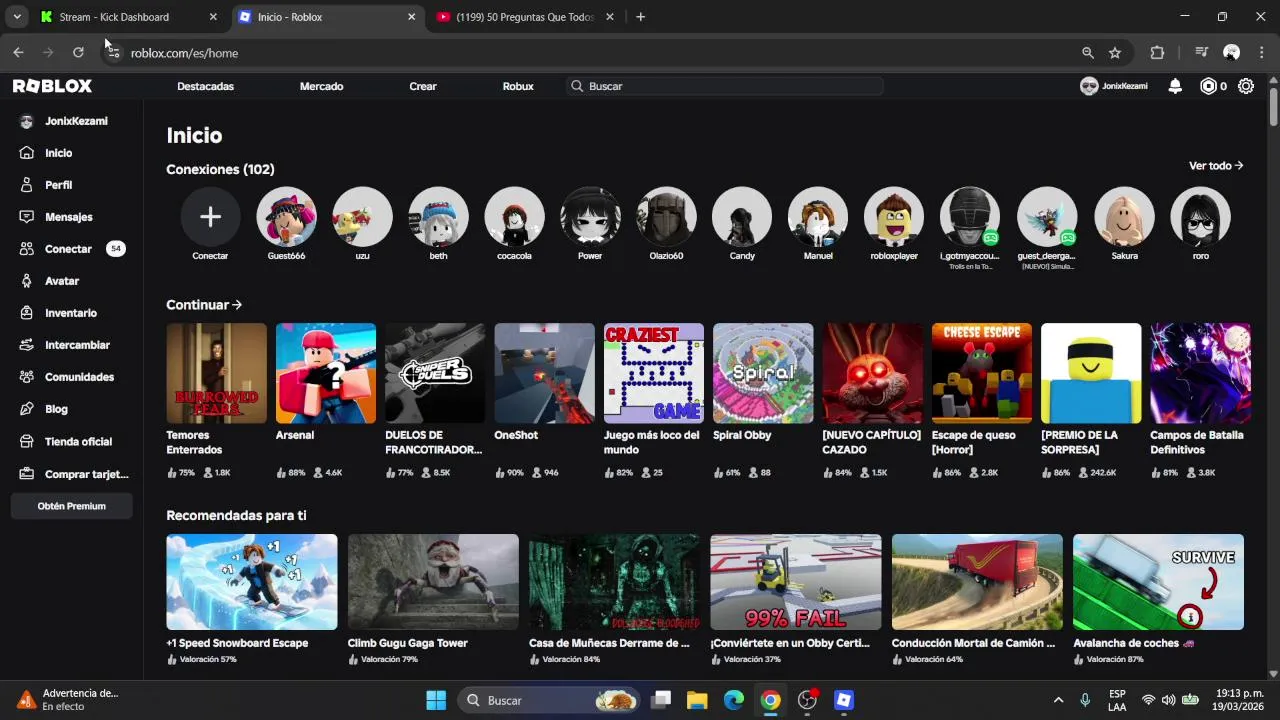Expand the tab search dropdown arrow
The height and width of the screenshot is (720, 1280).
click(x=17, y=17)
